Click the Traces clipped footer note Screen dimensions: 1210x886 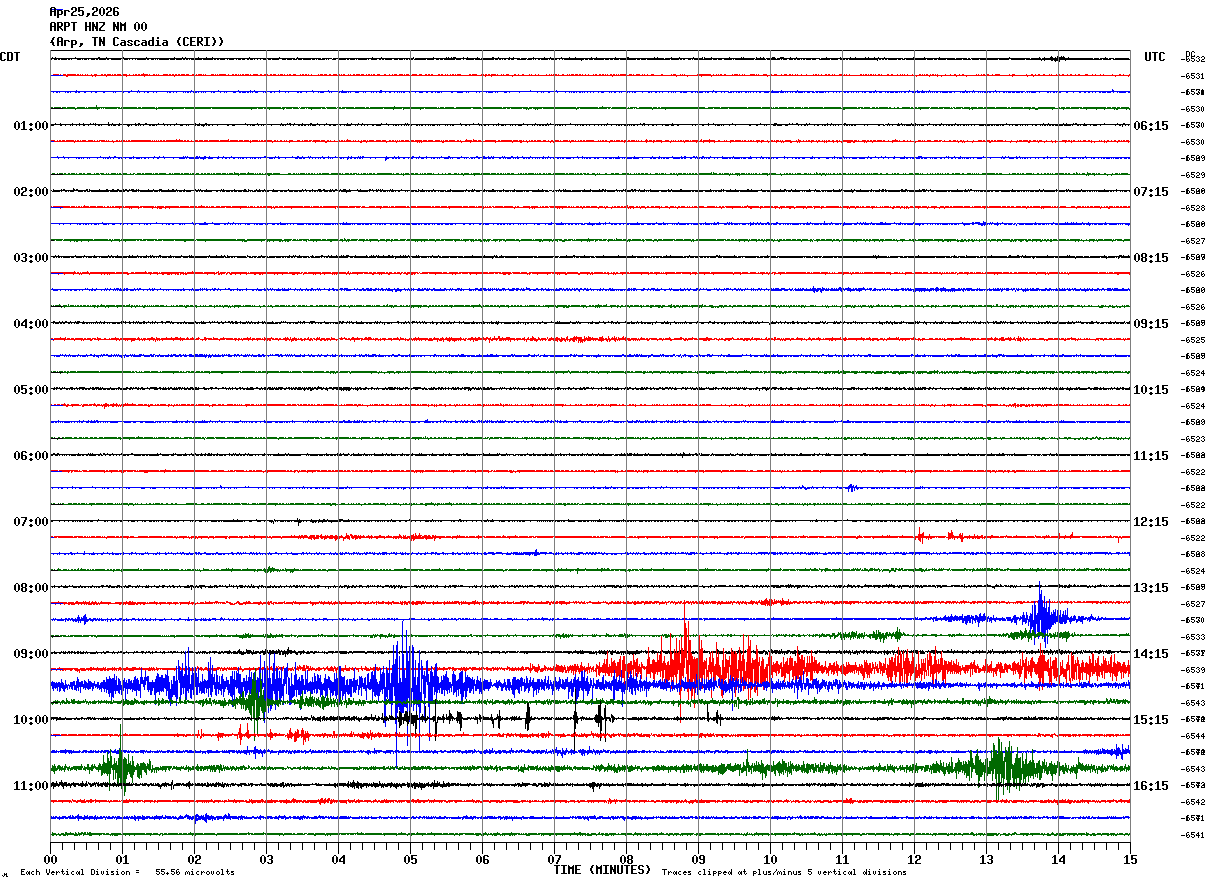784,873
